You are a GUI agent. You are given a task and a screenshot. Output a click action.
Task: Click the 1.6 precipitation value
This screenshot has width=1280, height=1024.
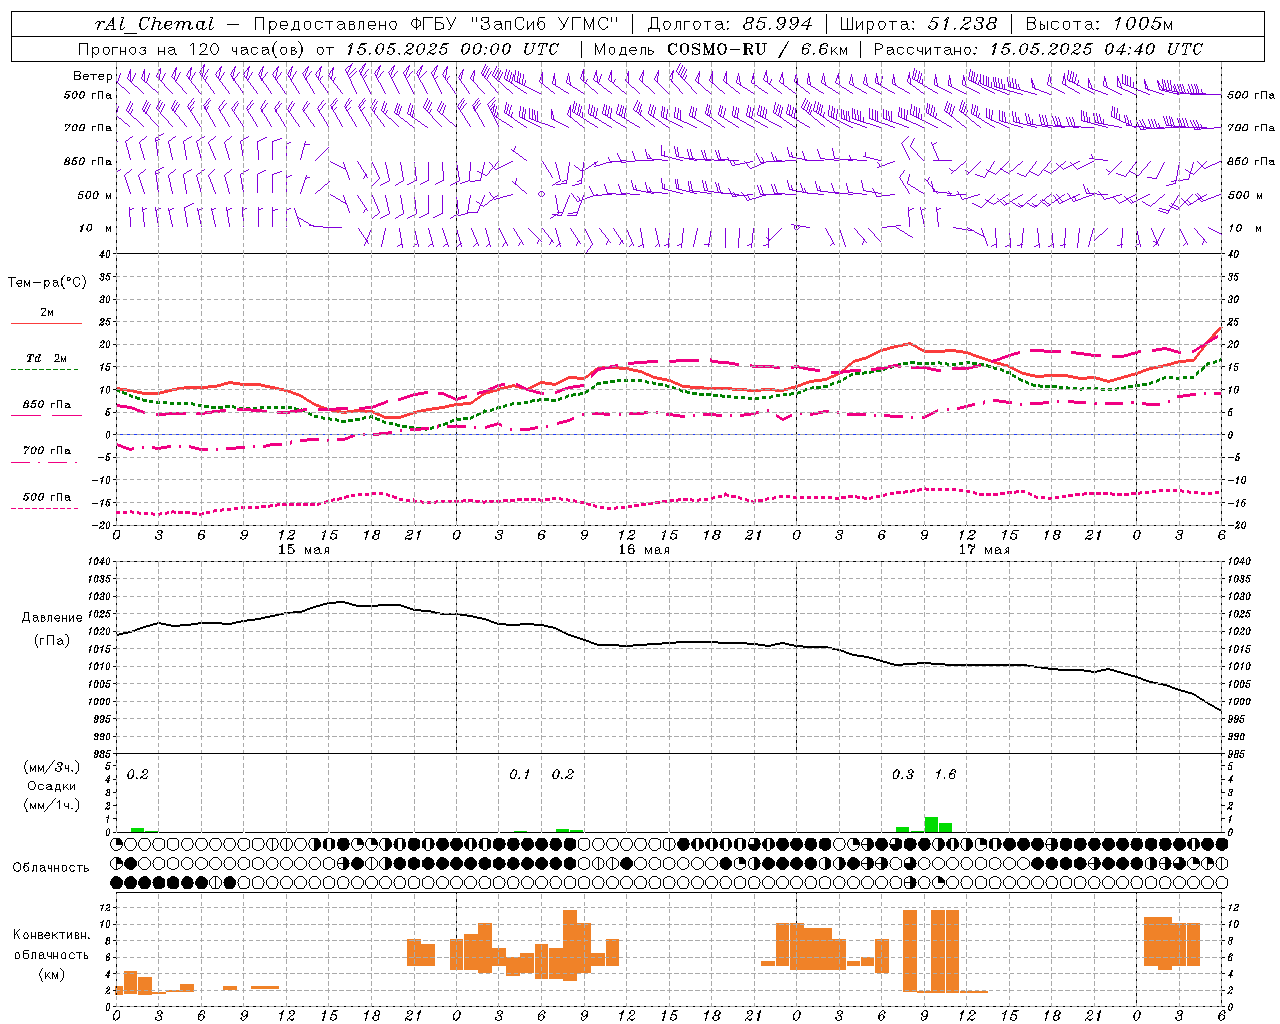coord(945,774)
